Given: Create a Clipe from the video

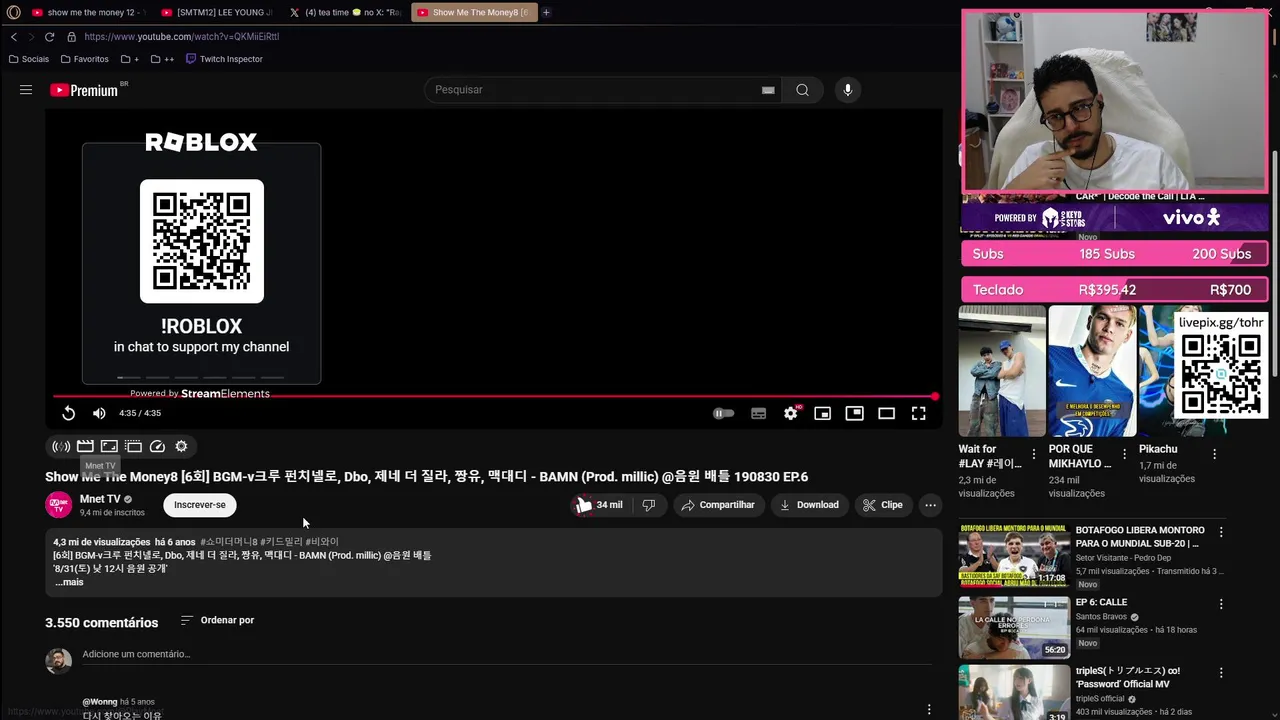Looking at the screenshot, I should tap(883, 505).
